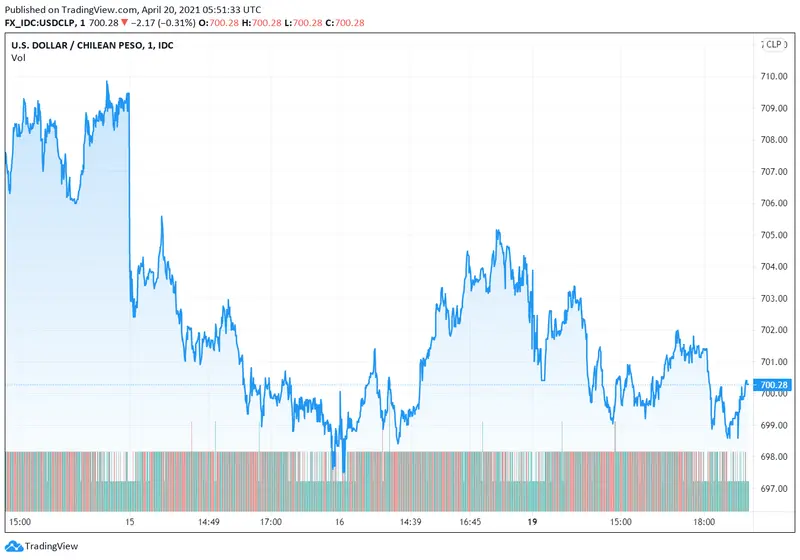Click the date marker 16 on time axis
This screenshot has width=800, height=560.
[340, 521]
